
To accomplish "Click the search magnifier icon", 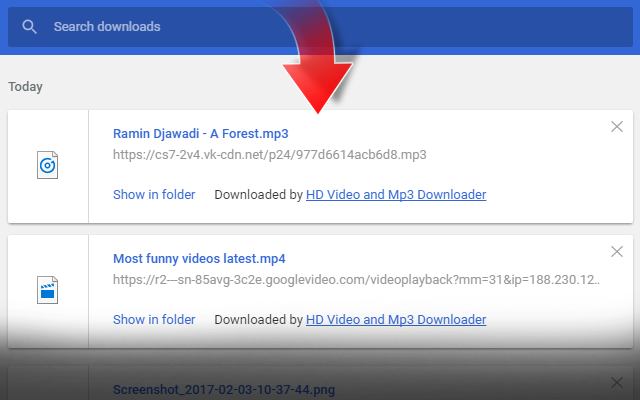I will click(29, 27).
